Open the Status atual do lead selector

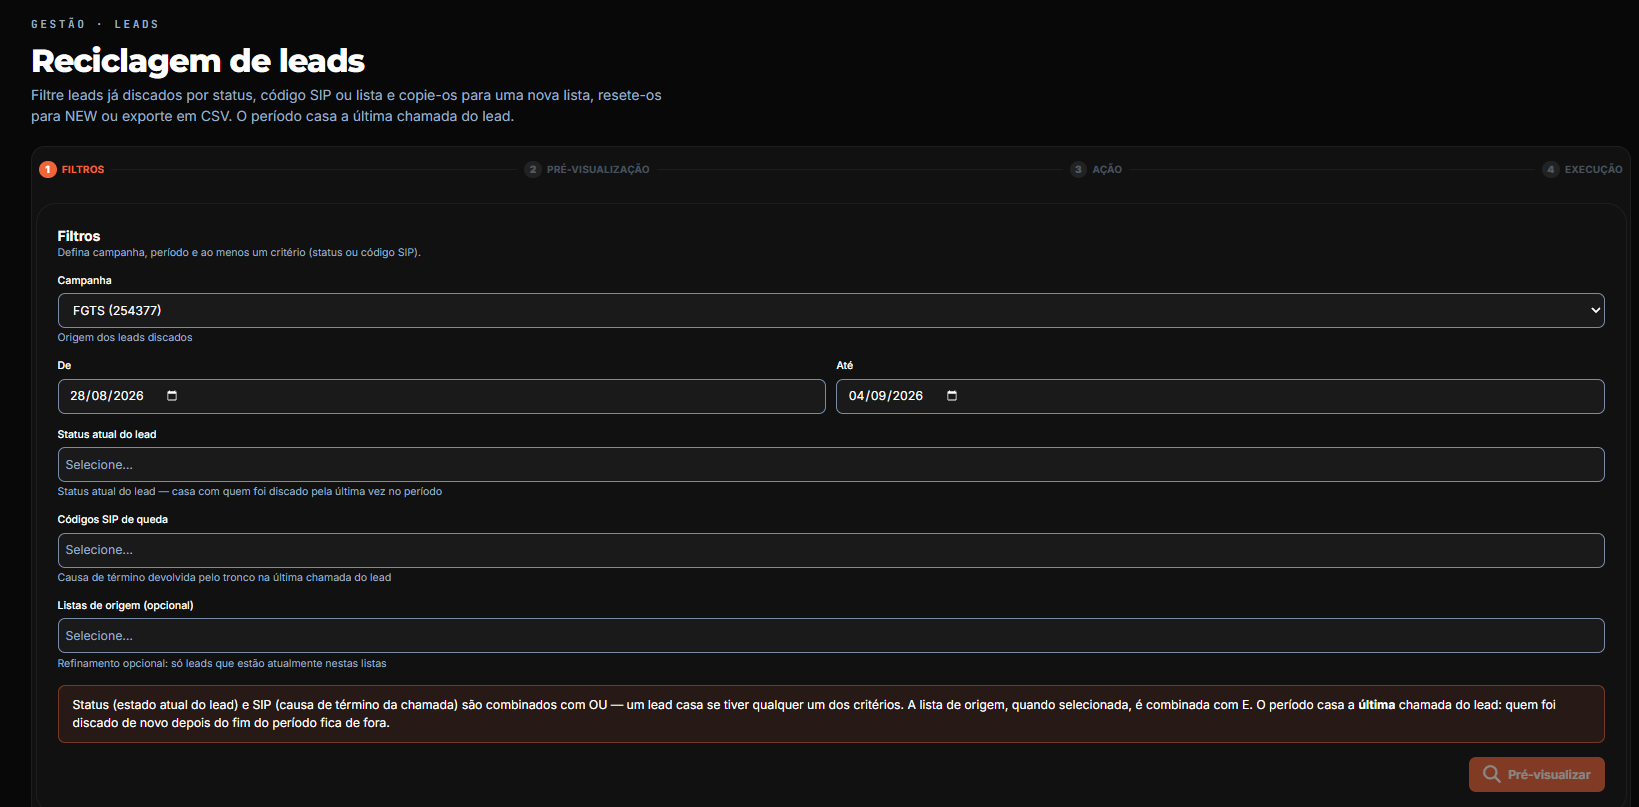coord(831,465)
